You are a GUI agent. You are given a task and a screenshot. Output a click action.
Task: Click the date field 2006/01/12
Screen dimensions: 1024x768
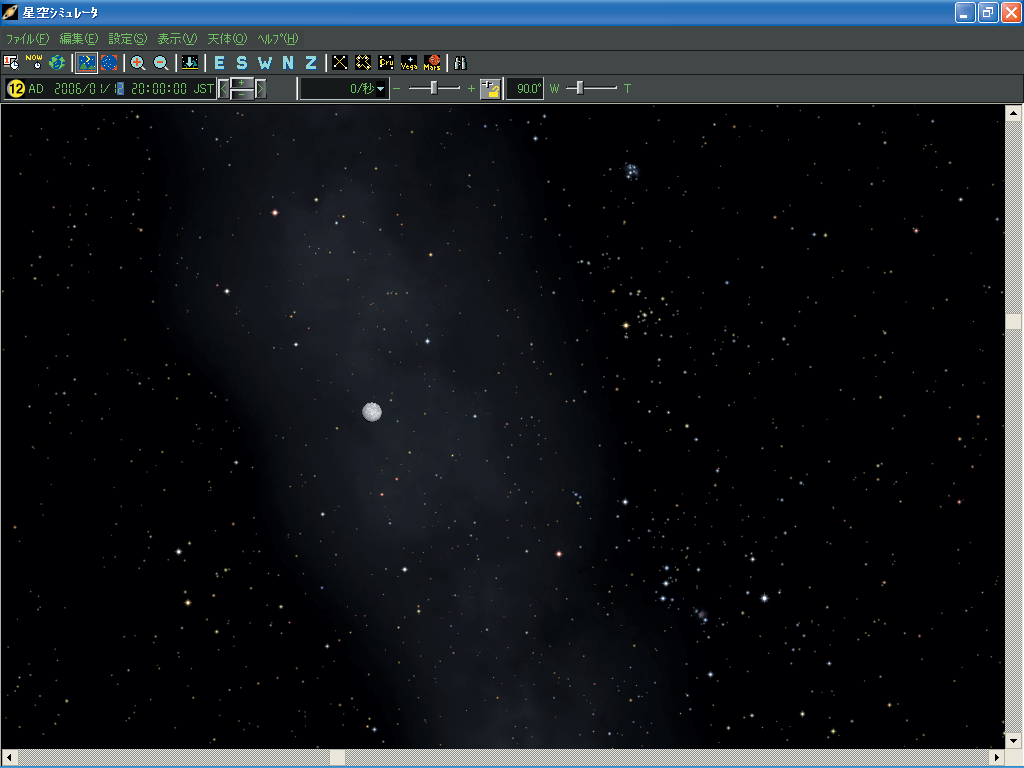pos(89,89)
